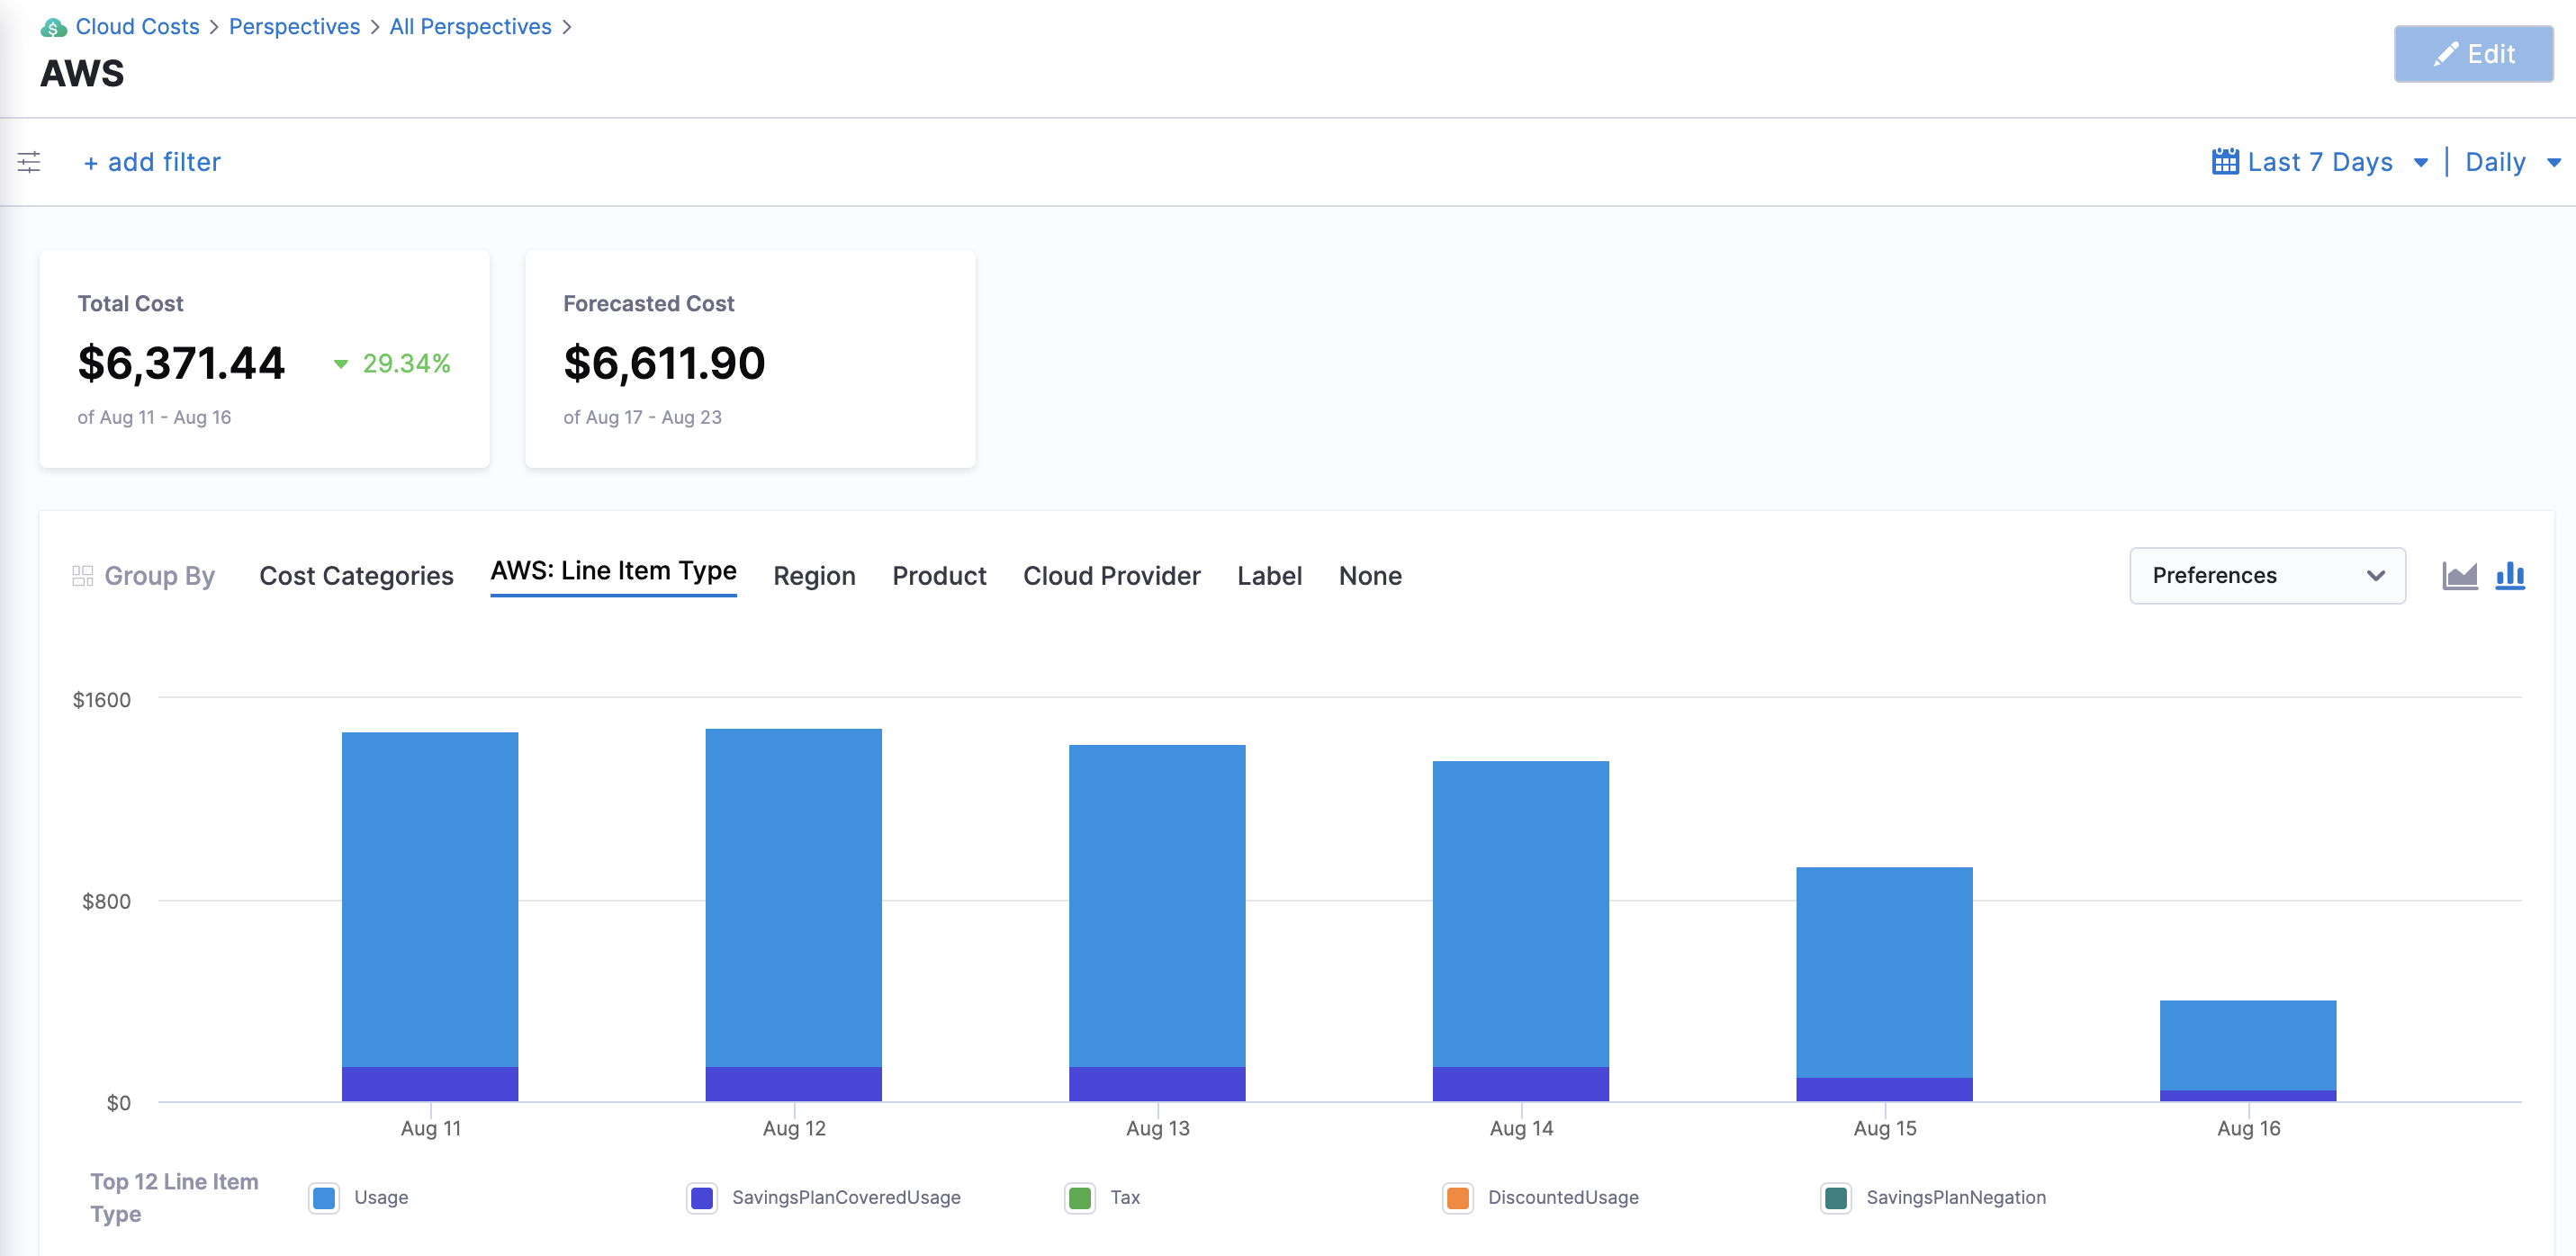Viewport: 2576px width, 1256px height.
Task: Go to All Perspectives breadcrumb
Action: tap(470, 27)
